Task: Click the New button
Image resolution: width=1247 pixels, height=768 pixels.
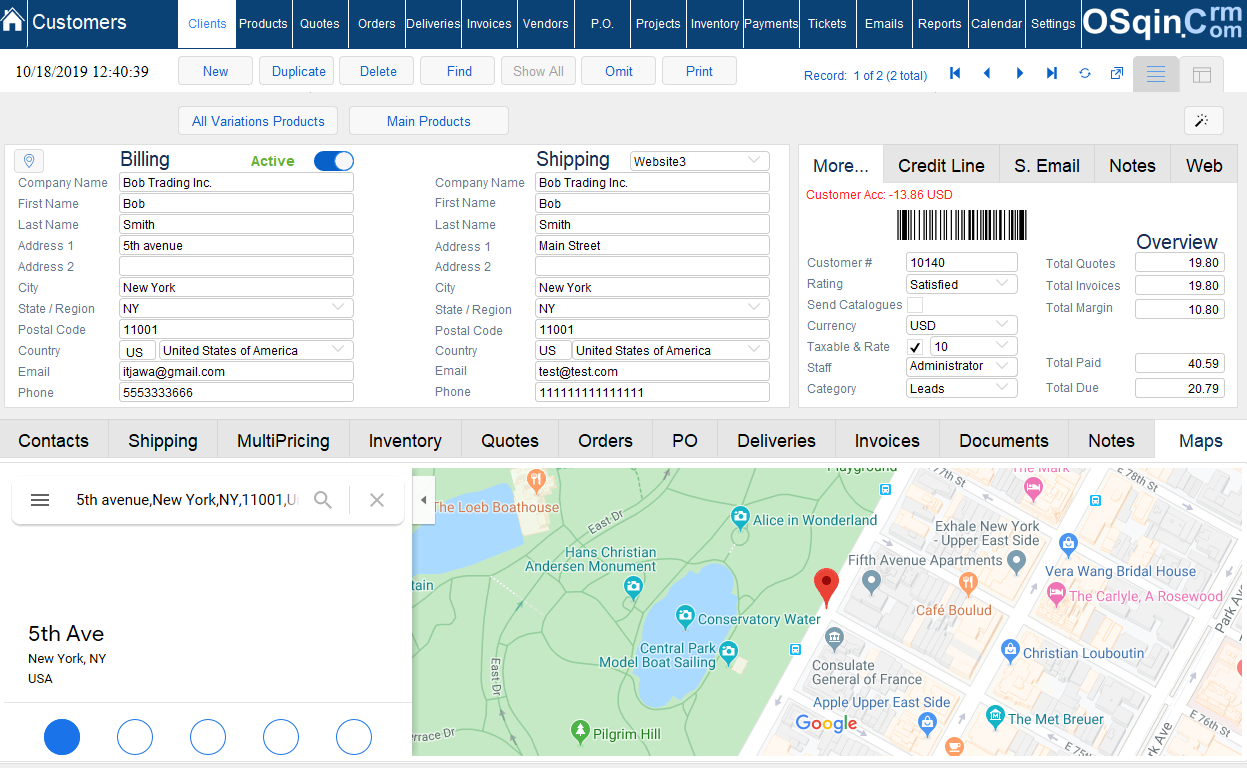Action: (215, 71)
